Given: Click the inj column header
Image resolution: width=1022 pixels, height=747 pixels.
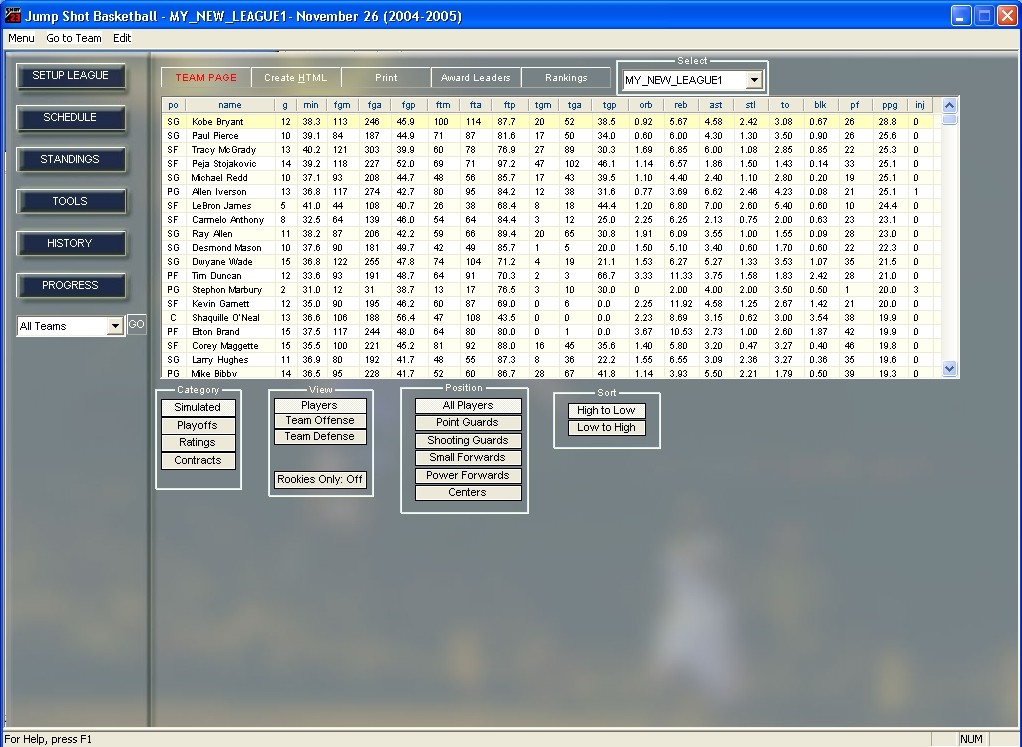Looking at the screenshot, I should [920, 105].
